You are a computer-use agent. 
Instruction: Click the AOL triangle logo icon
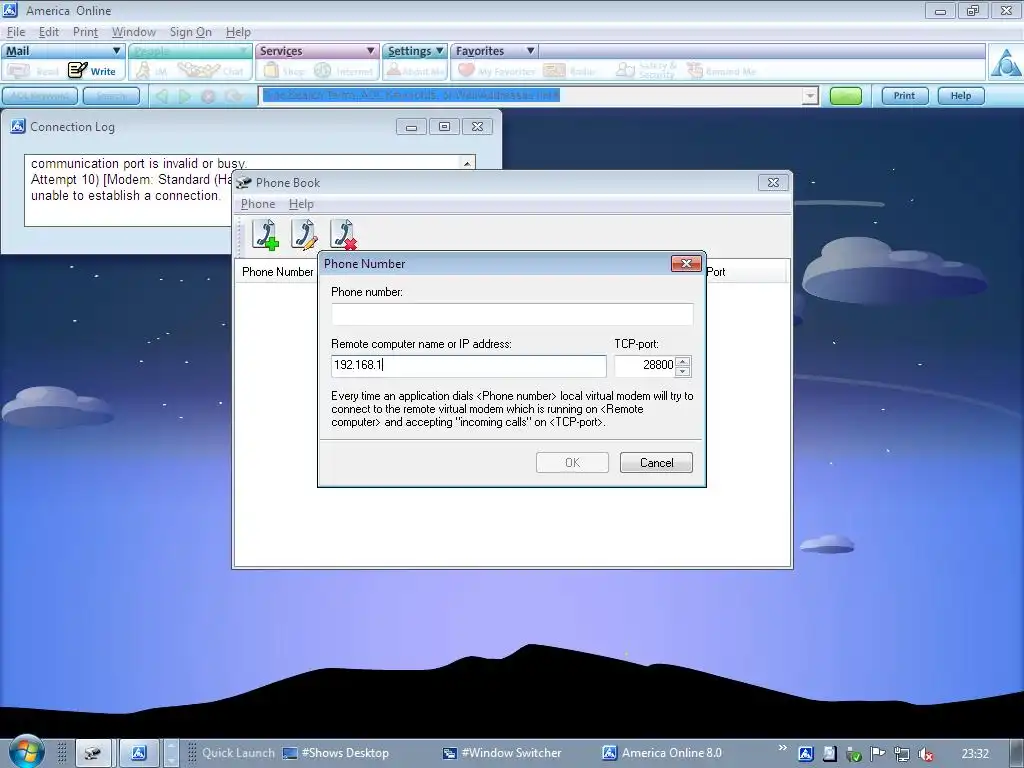coord(1005,63)
